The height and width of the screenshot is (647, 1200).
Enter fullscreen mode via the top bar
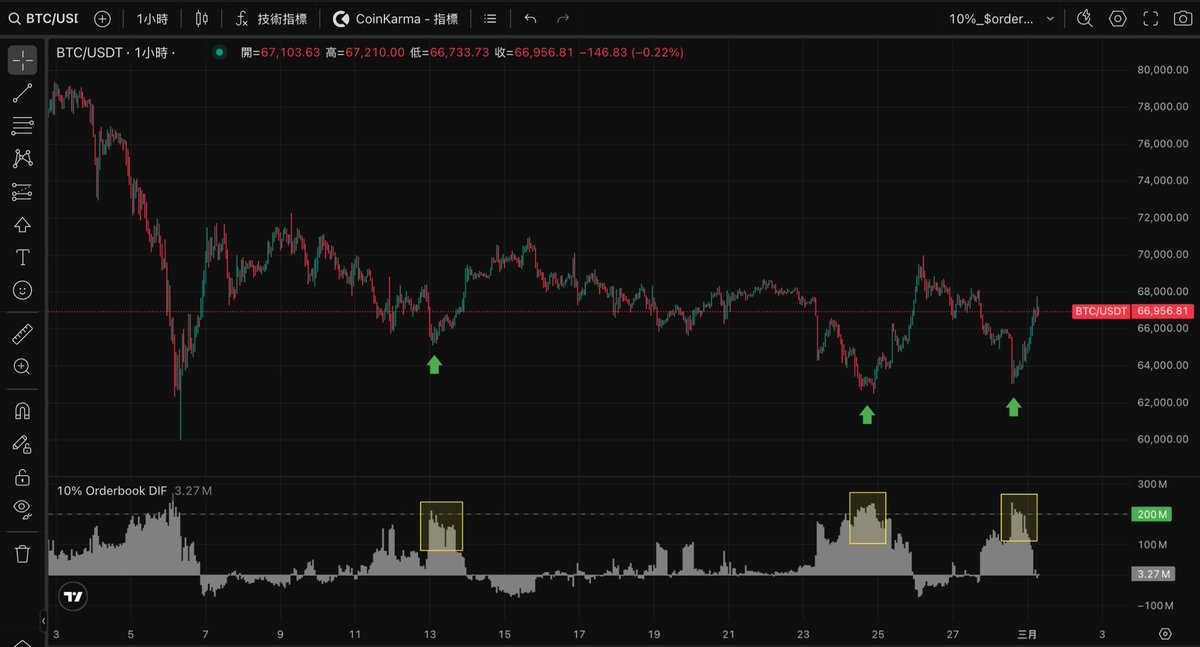1151,18
